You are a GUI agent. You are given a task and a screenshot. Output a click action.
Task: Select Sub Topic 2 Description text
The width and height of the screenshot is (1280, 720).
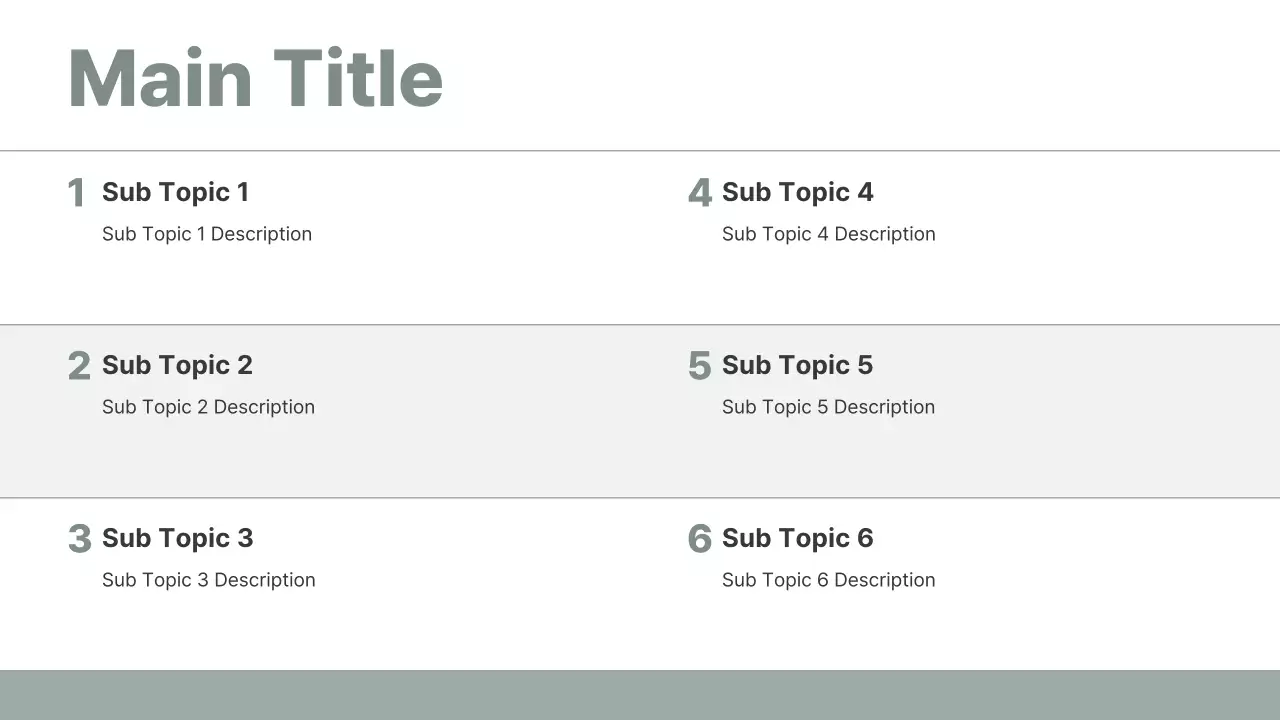click(x=208, y=407)
